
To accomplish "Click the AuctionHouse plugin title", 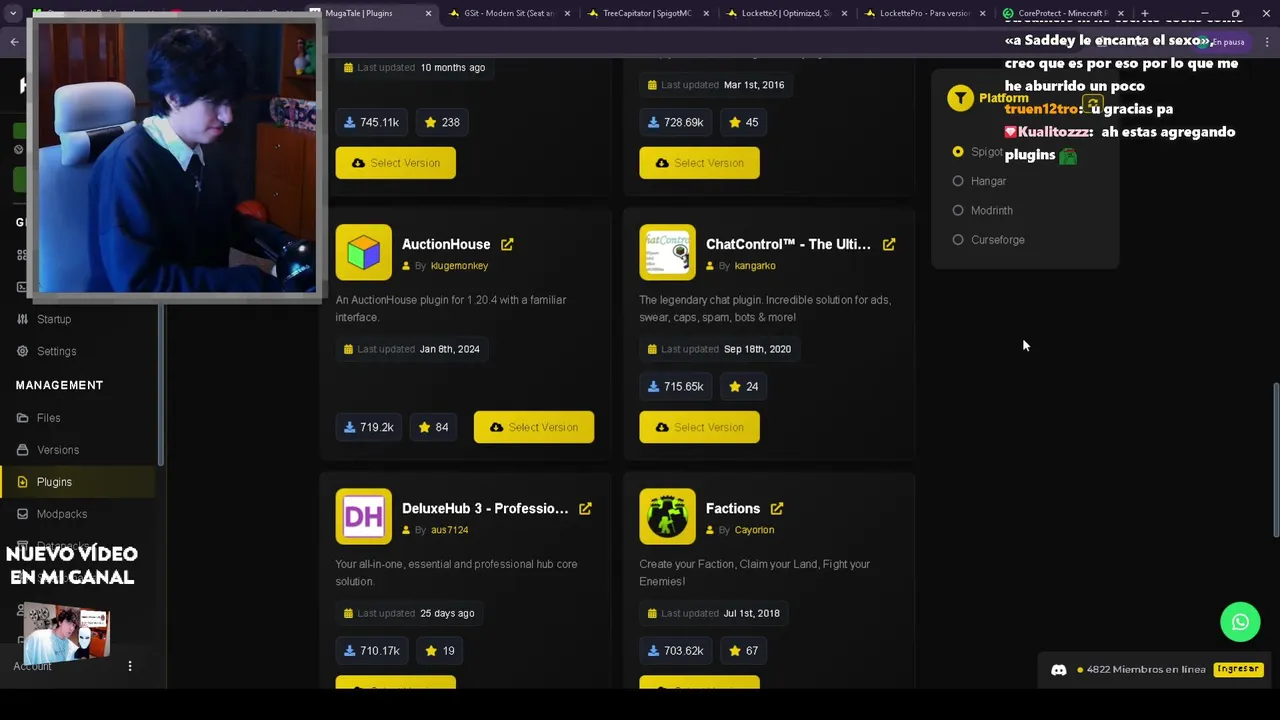I will [446, 244].
